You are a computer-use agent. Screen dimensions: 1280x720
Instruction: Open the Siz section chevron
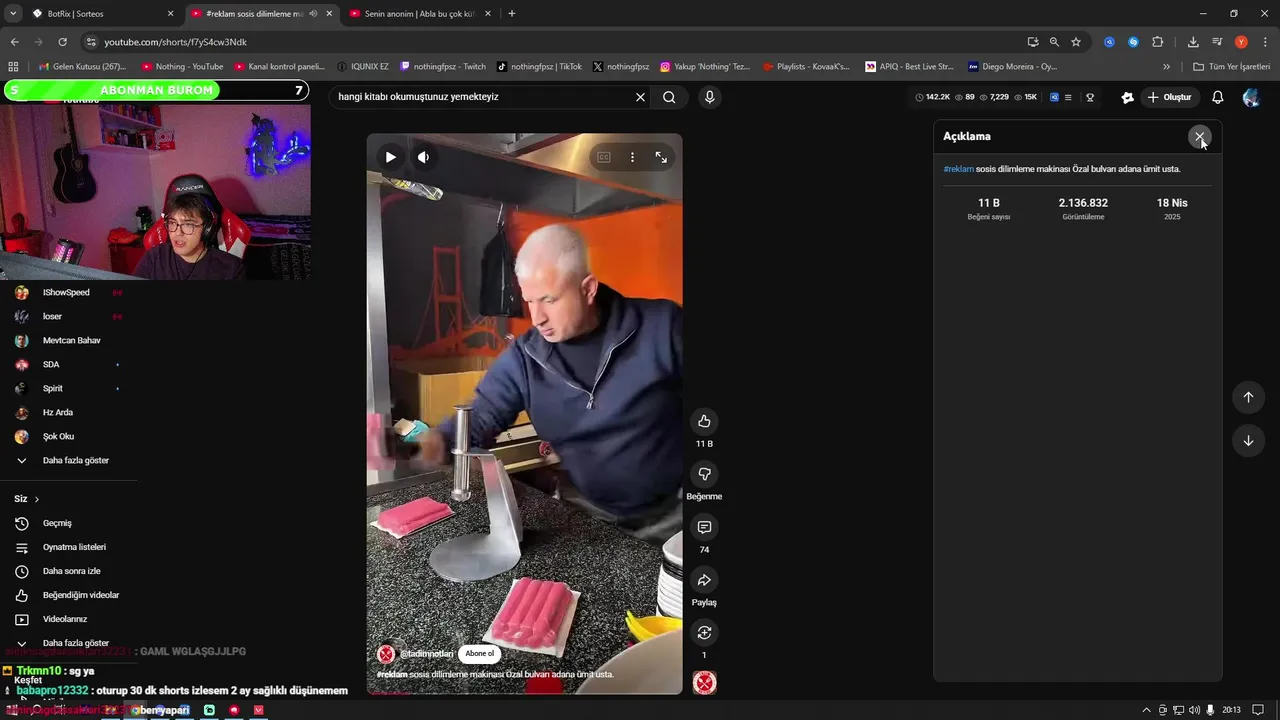pos(37,499)
